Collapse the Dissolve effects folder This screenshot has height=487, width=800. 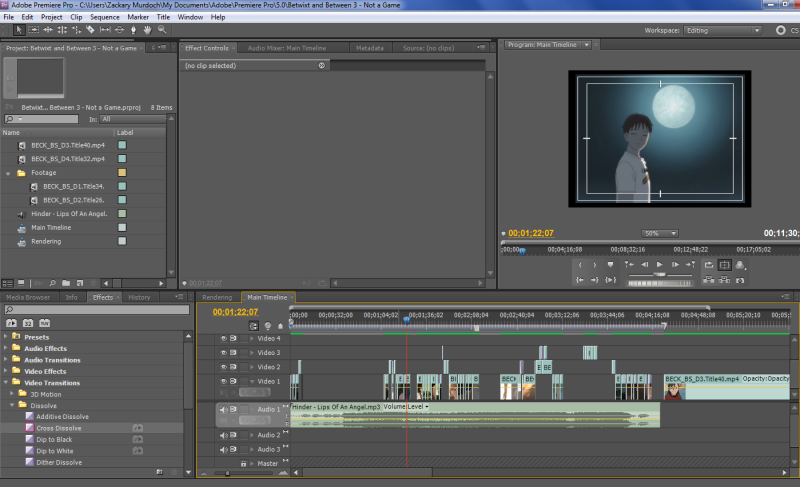coord(12,405)
